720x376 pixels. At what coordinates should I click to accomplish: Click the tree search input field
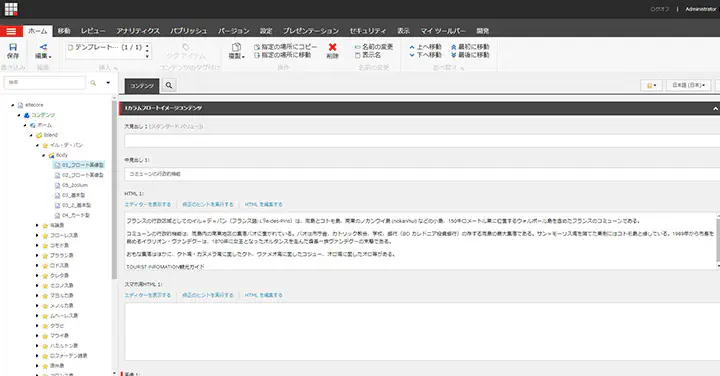click(45, 83)
